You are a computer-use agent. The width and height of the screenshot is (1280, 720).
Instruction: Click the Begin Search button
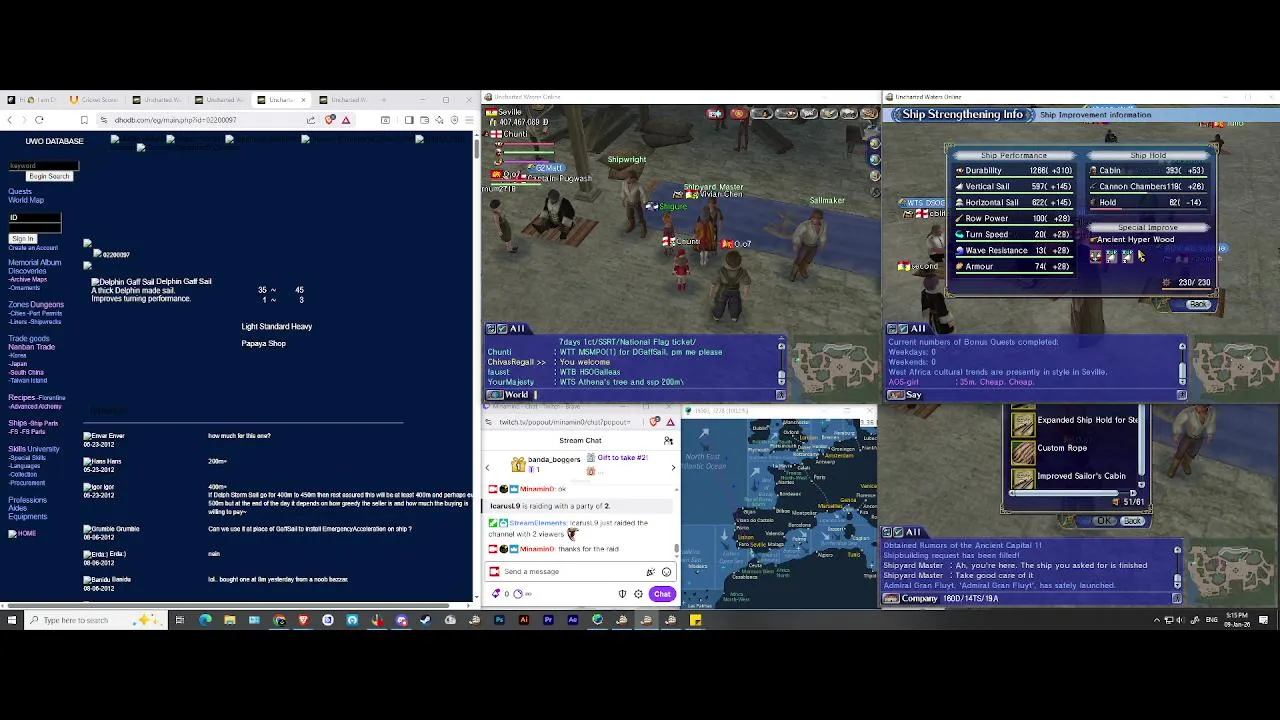click(49, 176)
